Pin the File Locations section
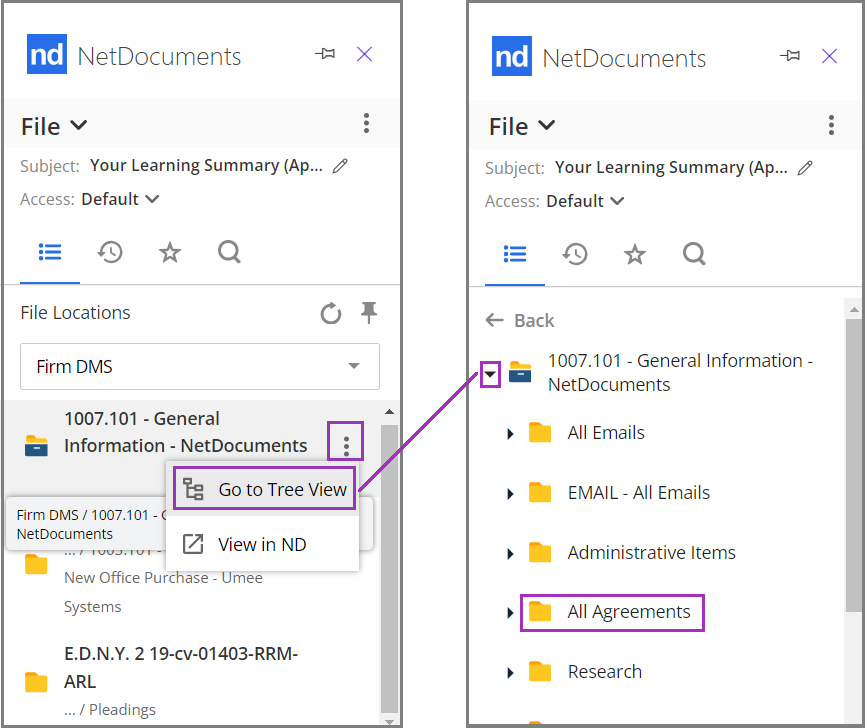This screenshot has width=865, height=728. tap(369, 313)
